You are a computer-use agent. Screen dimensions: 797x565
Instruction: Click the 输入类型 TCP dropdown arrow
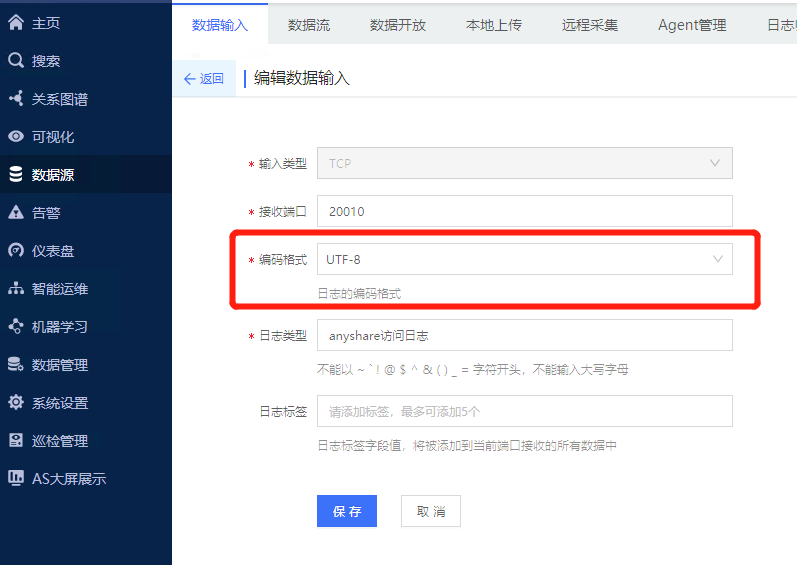point(715,163)
